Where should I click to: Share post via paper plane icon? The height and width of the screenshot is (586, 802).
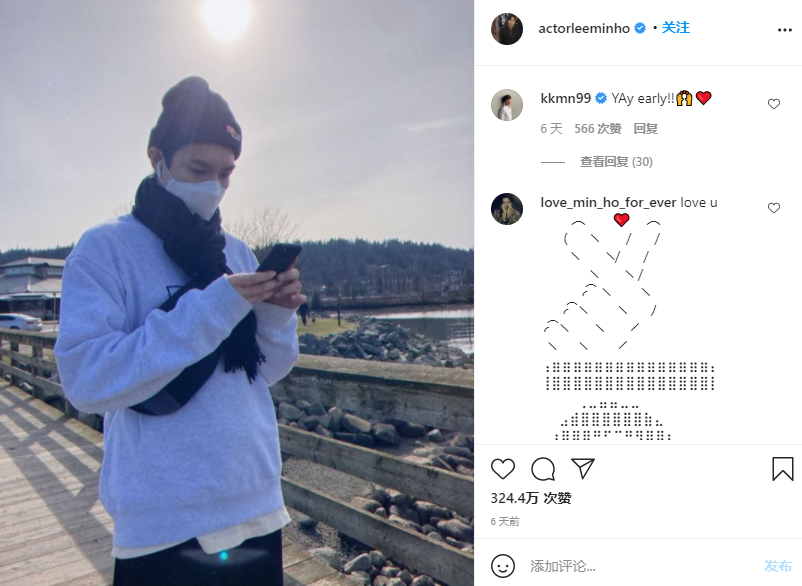click(583, 468)
